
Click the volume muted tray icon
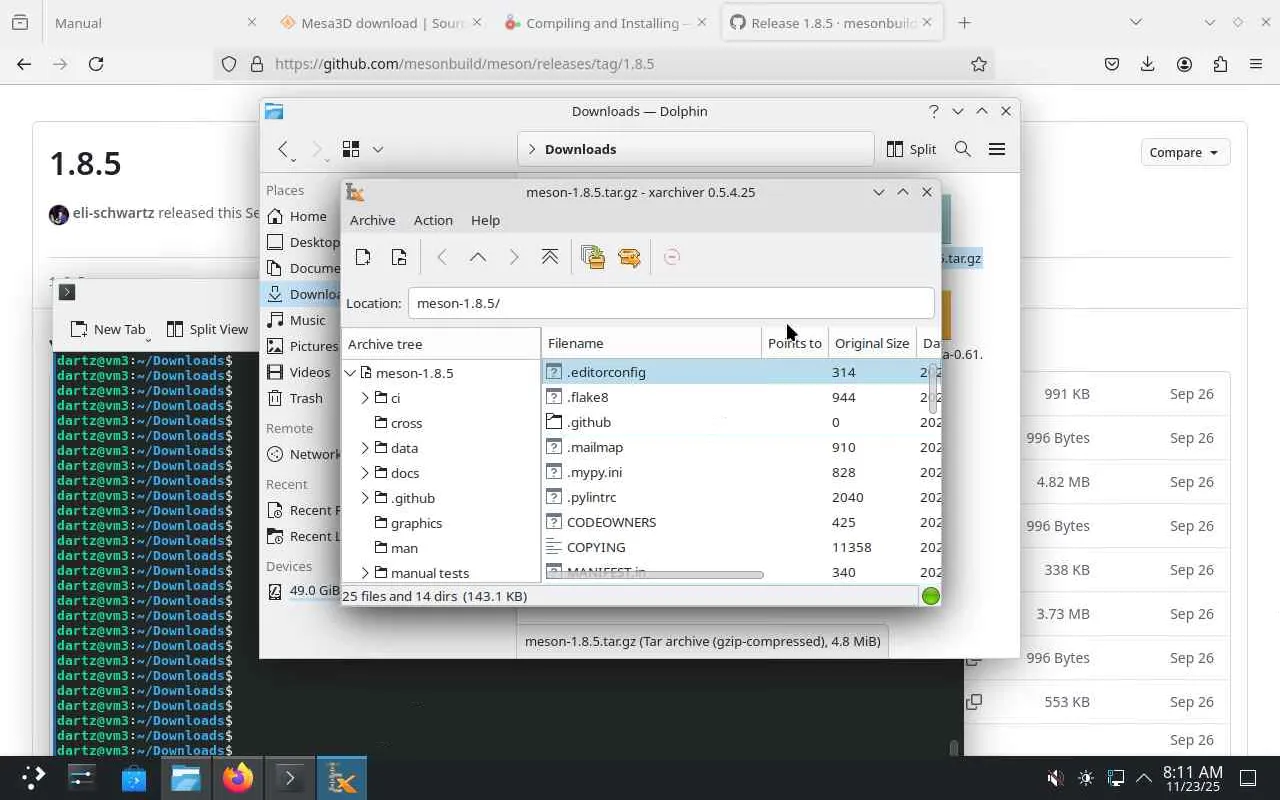(1054, 778)
